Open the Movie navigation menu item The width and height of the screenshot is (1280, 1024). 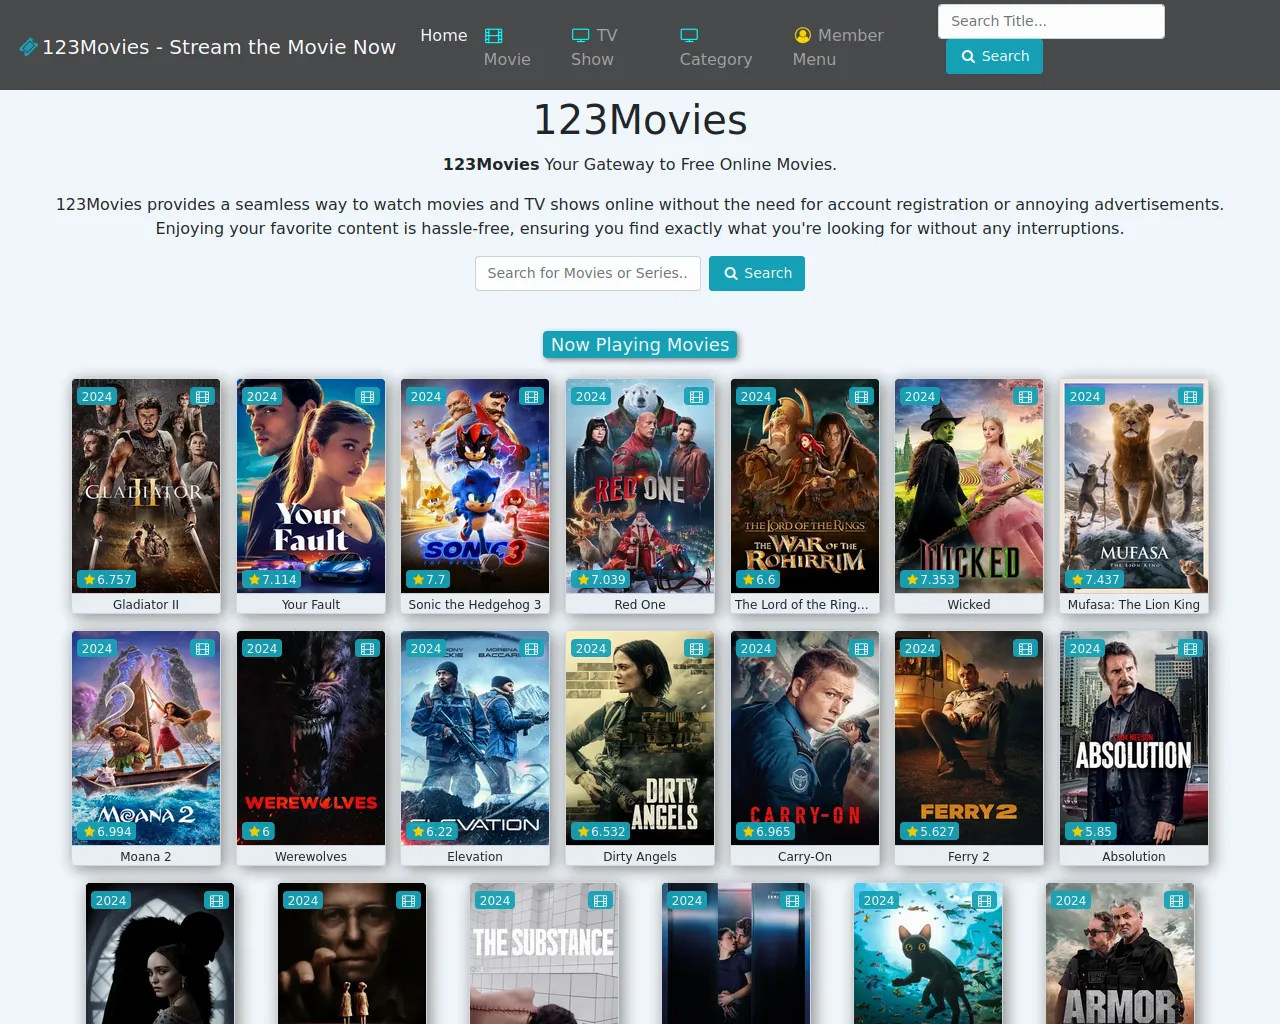coord(507,47)
